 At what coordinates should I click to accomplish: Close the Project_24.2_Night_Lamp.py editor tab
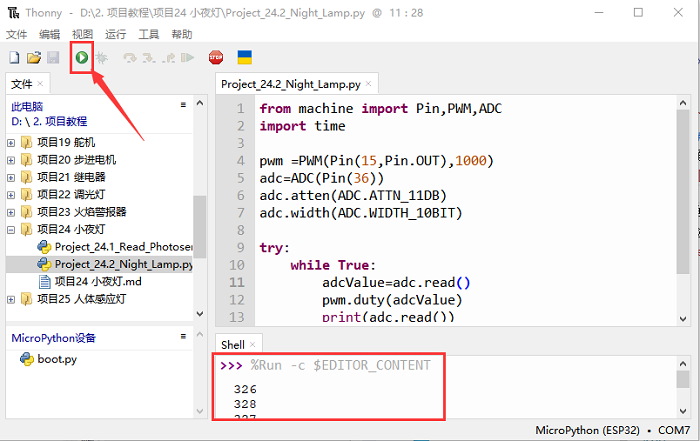tap(369, 85)
